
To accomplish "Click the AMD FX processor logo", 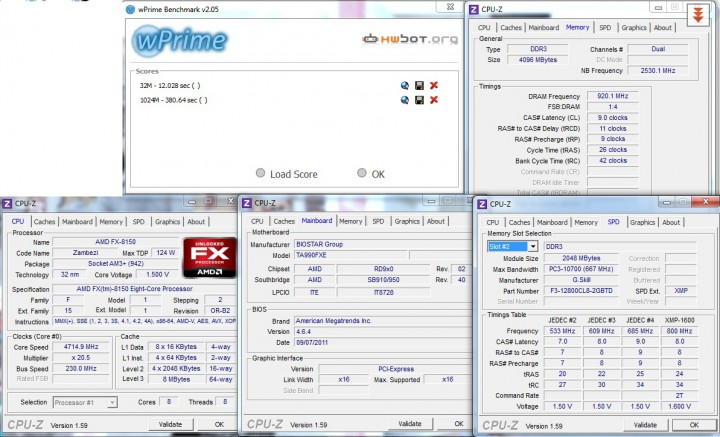I will coord(210,258).
